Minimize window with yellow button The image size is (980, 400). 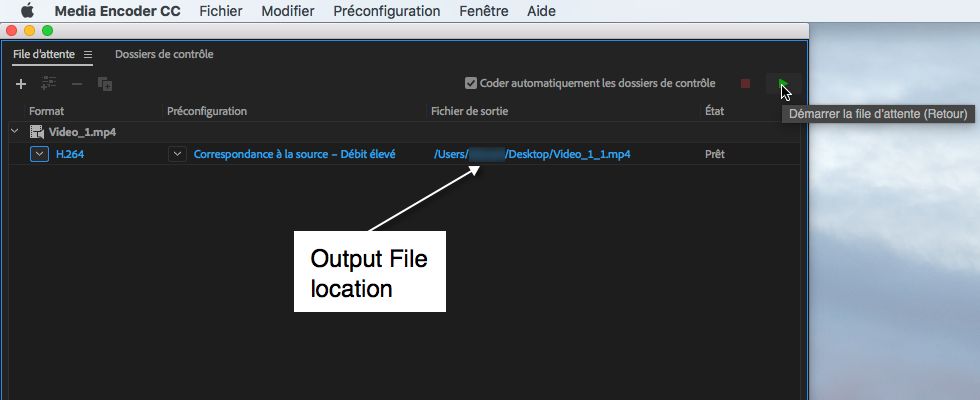click(x=29, y=31)
